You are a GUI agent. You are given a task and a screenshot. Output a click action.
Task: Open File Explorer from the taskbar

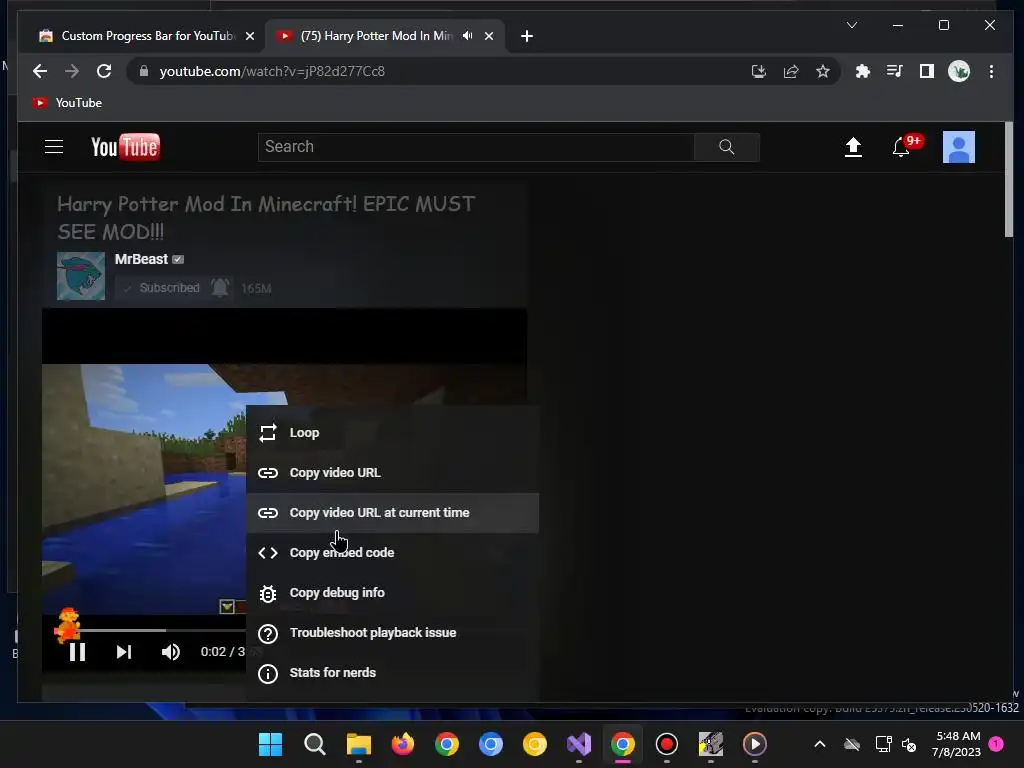point(359,744)
